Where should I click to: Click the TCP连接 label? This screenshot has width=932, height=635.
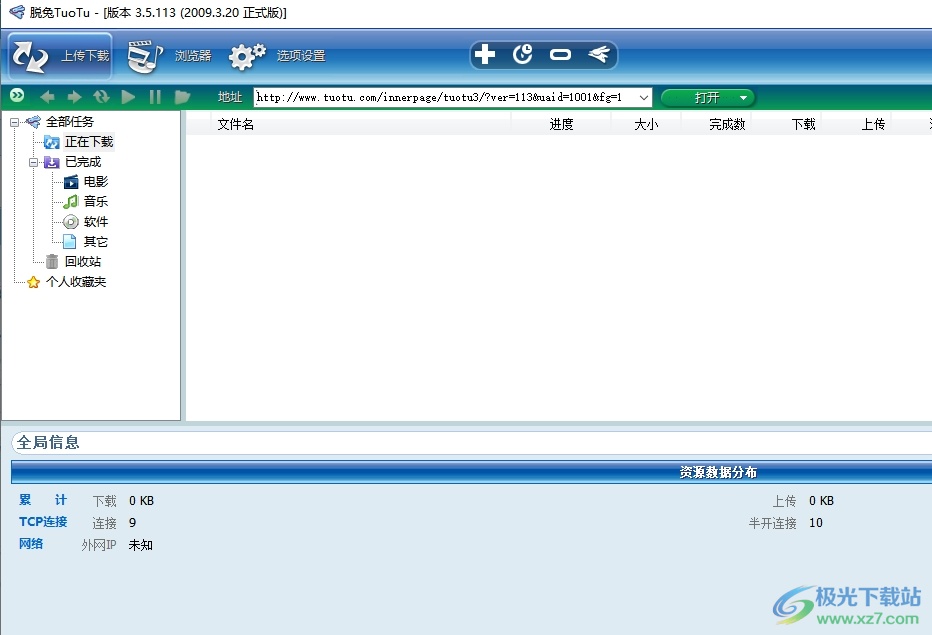coord(43,522)
